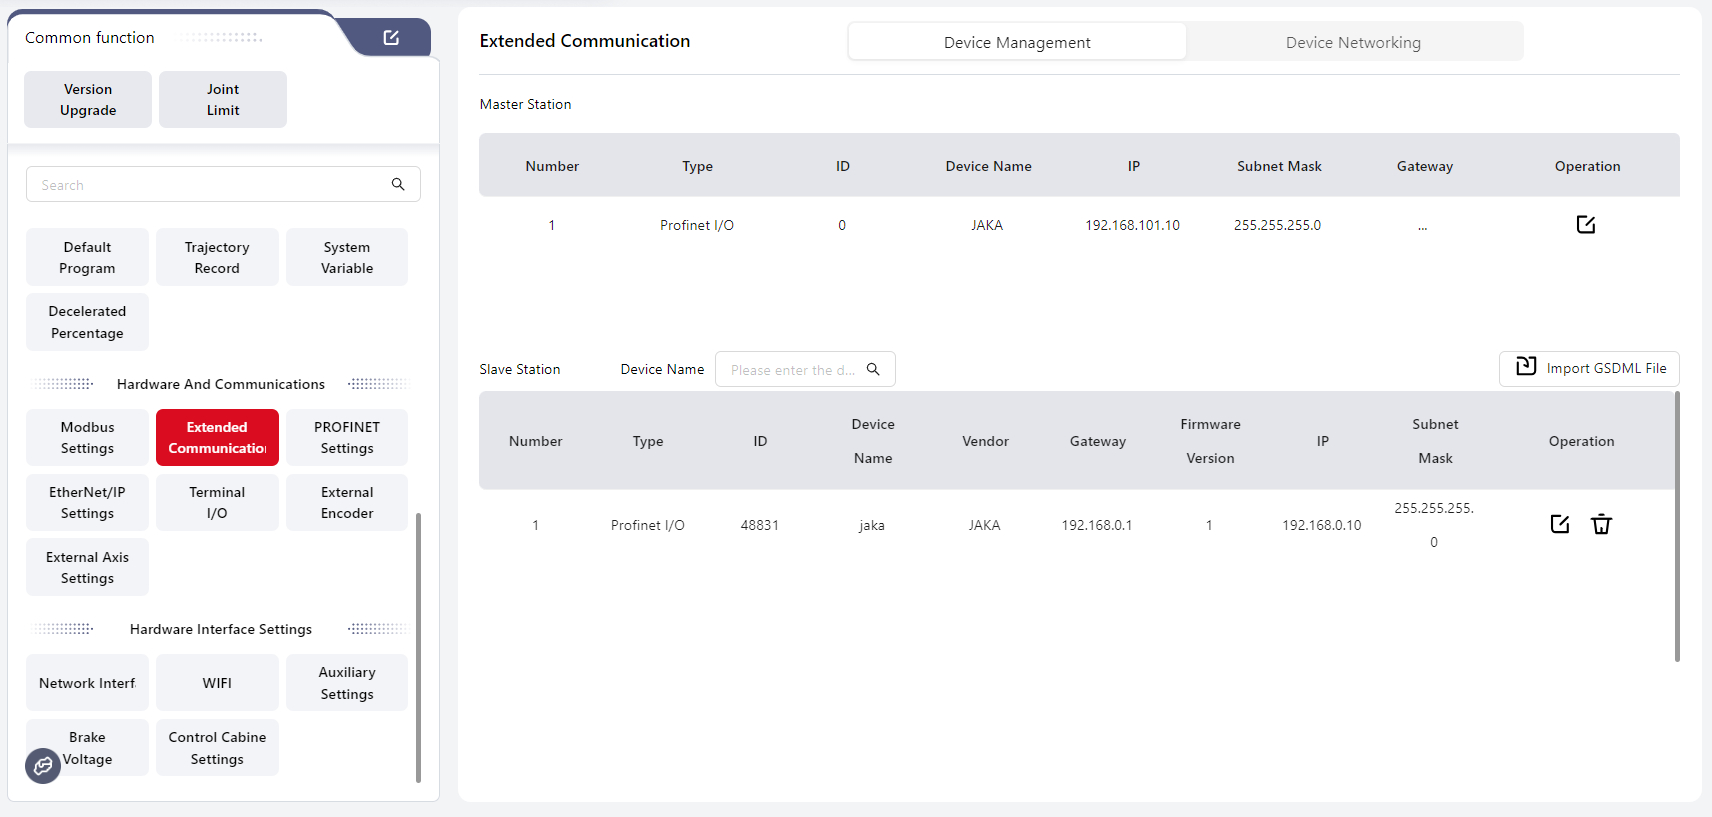The height and width of the screenshot is (817, 1712).
Task: Go to PROFINET Settings
Action: click(347, 438)
